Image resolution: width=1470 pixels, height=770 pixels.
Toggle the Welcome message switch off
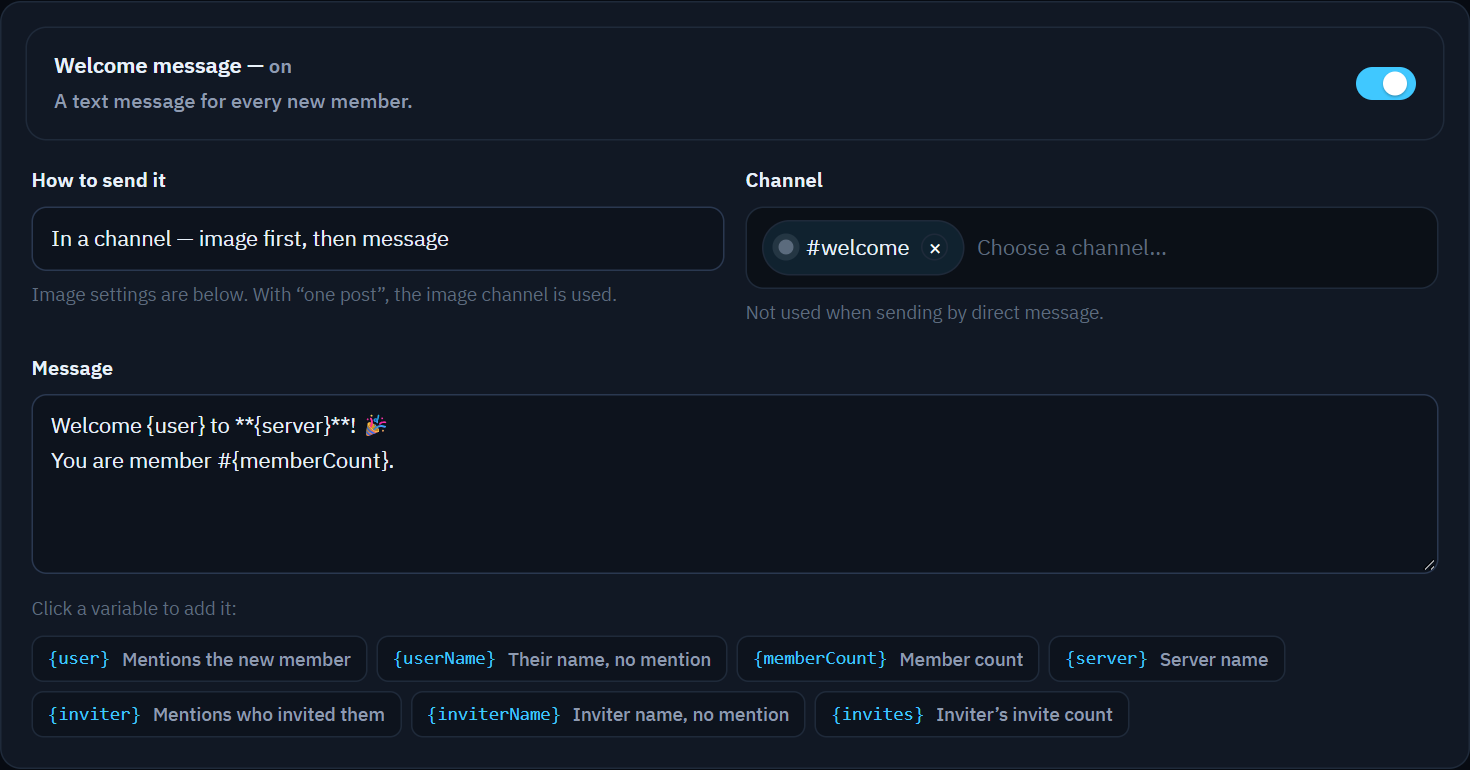pyautogui.click(x=1385, y=83)
